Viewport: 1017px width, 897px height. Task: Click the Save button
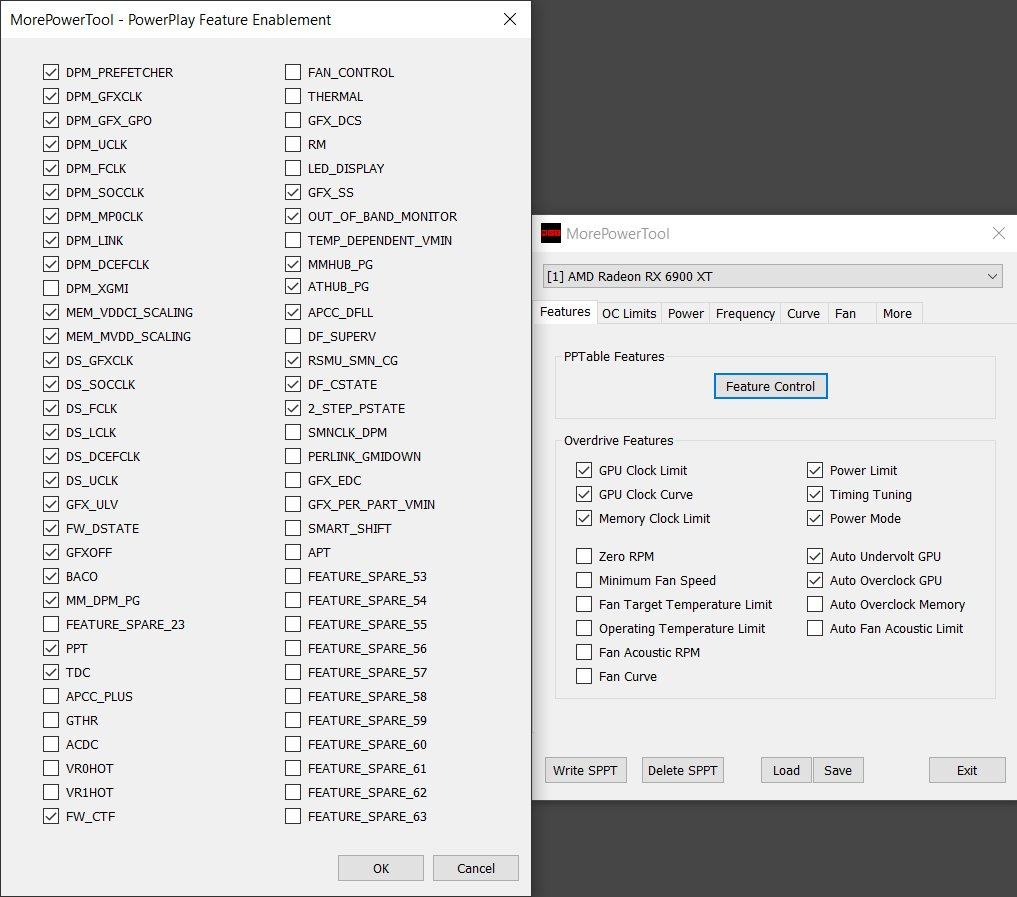click(838, 770)
